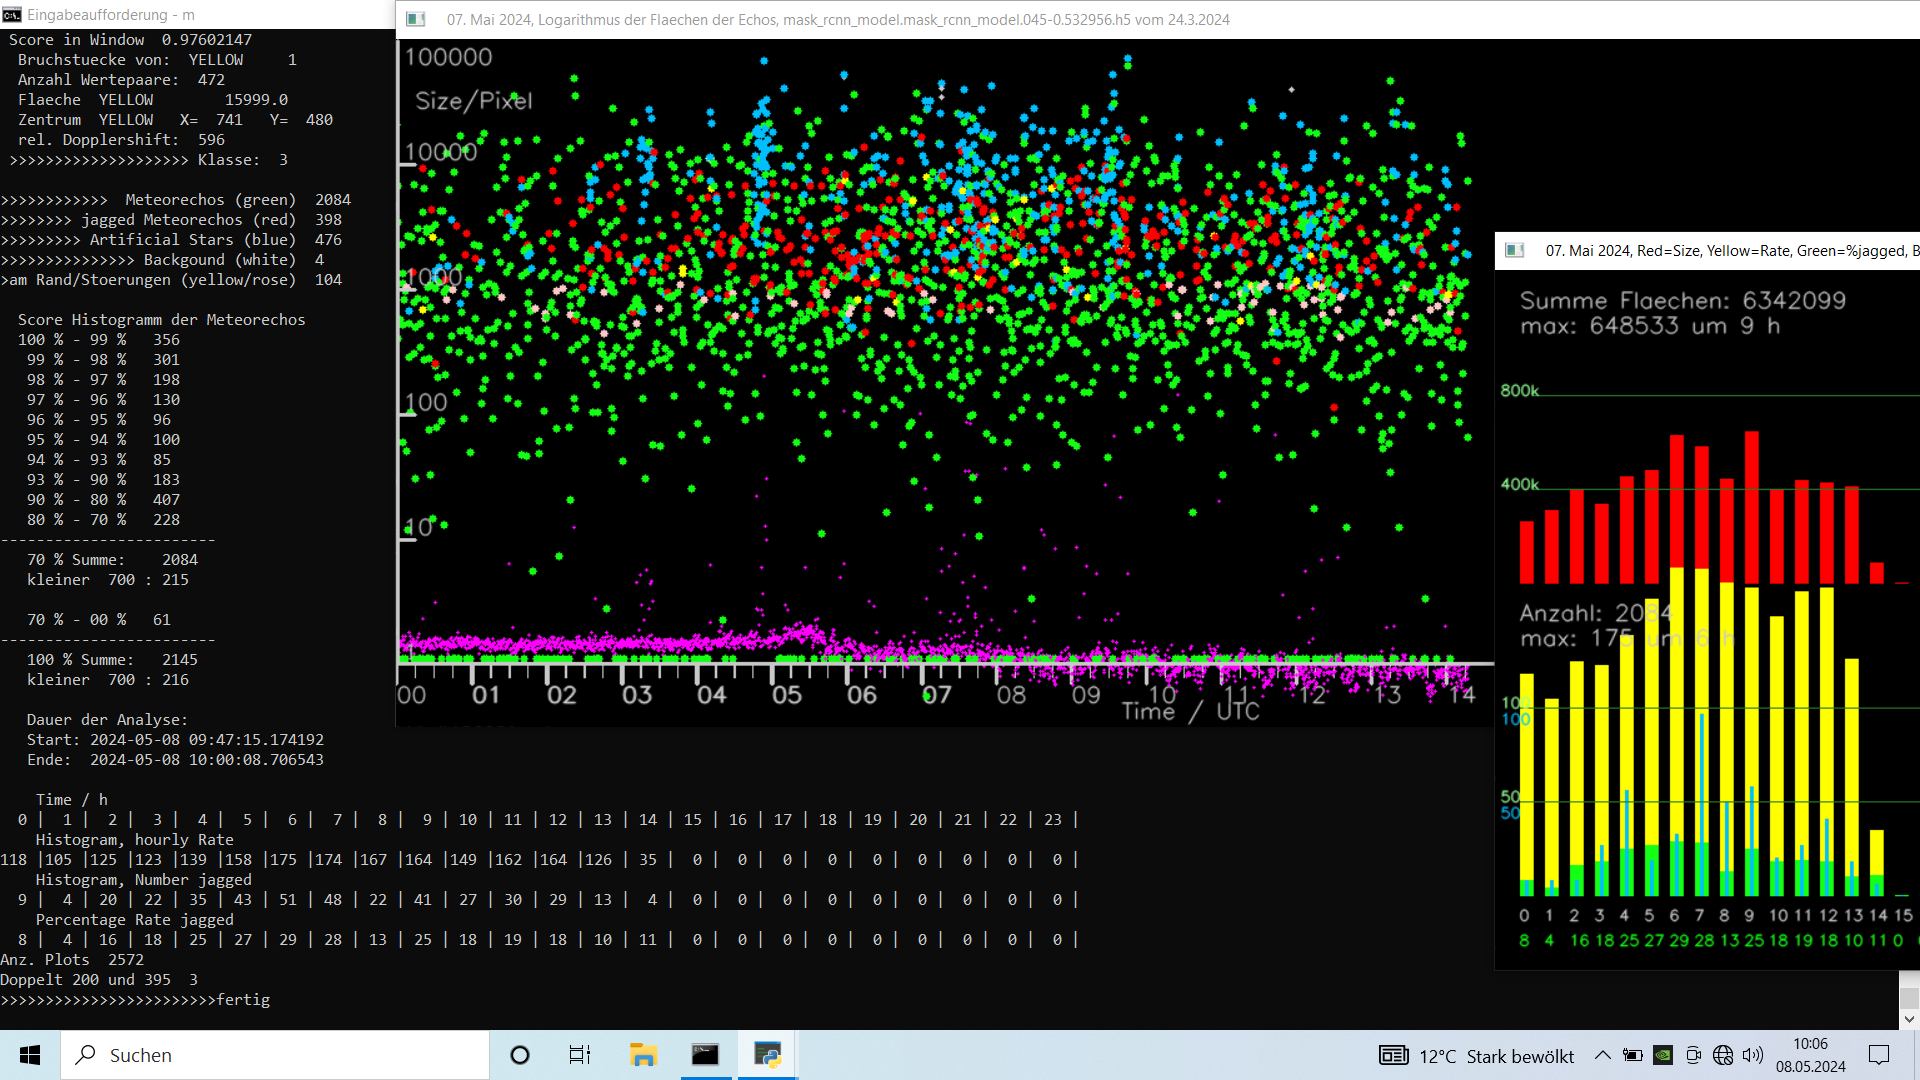Open Cortana circle icon in taskbar
Screen dimensions: 1920x1080
point(519,1055)
